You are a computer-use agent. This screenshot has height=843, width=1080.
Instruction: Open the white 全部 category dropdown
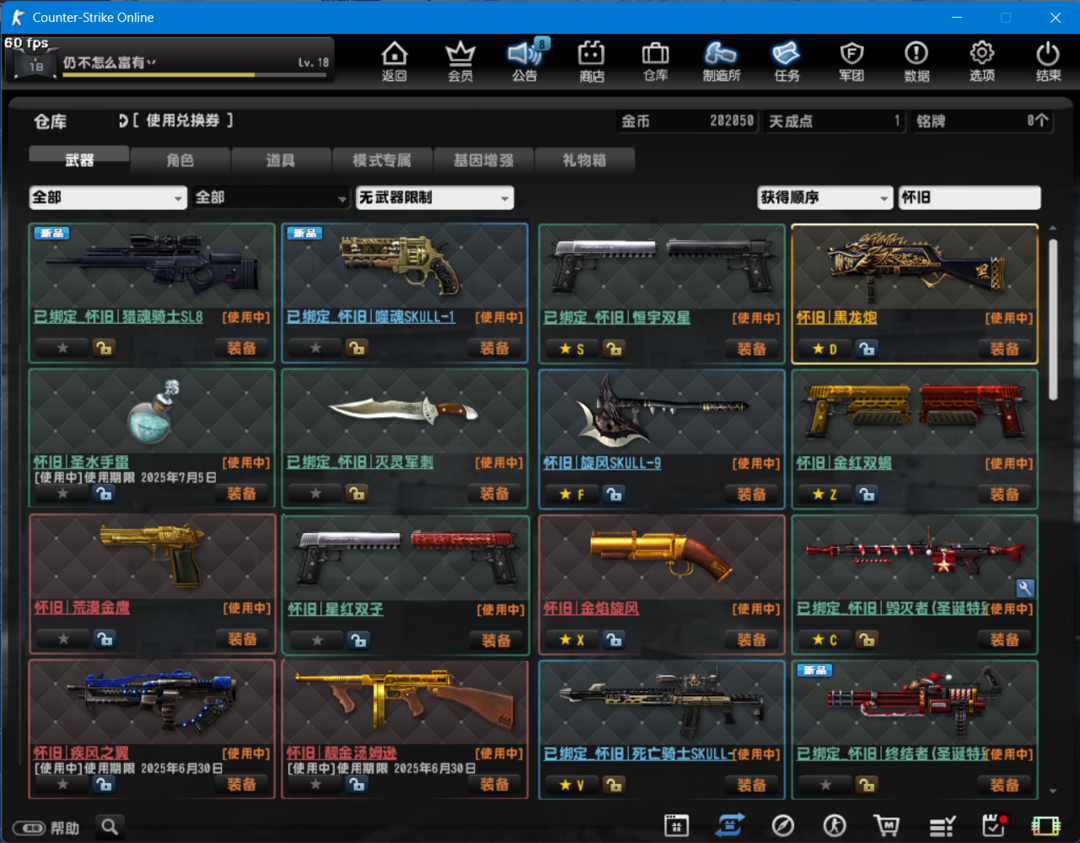(108, 198)
